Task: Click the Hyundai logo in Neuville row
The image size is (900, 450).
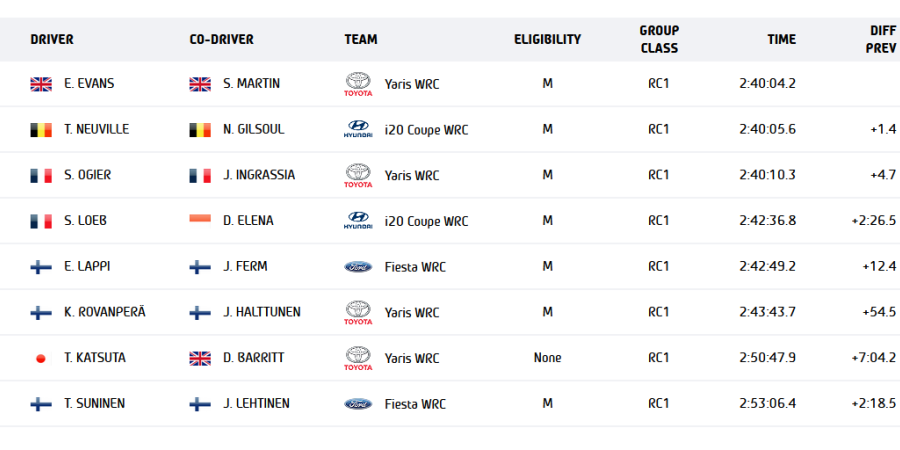Action: click(x=357, y=131)
